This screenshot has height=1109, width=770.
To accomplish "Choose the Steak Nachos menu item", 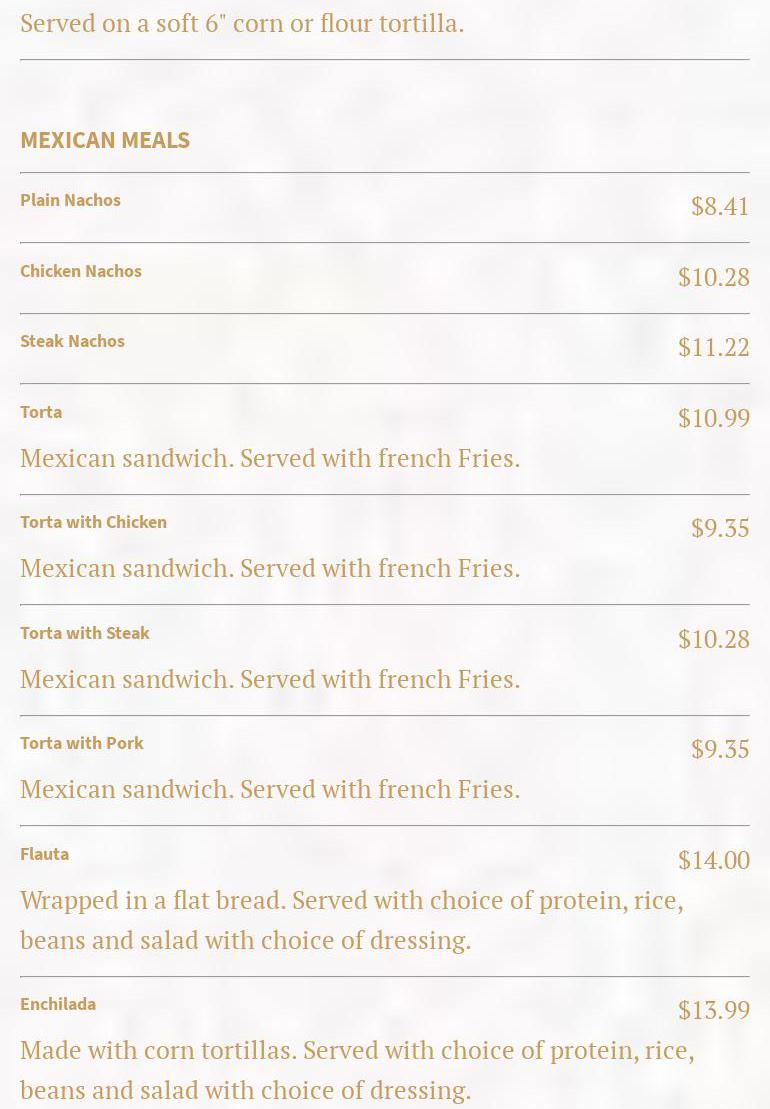I will coord(72,341).
